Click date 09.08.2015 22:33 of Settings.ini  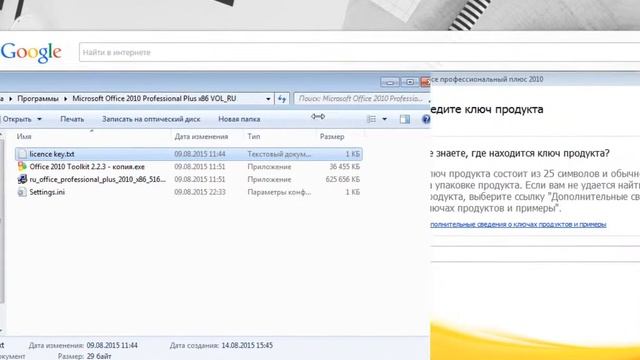(x=200, y=192)
